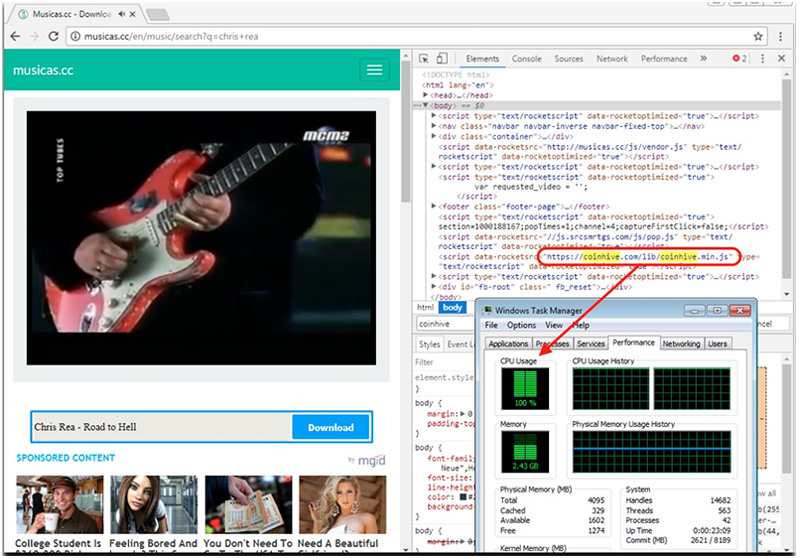Open Task Manager Networking tab
800x558 pixels.
(x=681, y=344)
